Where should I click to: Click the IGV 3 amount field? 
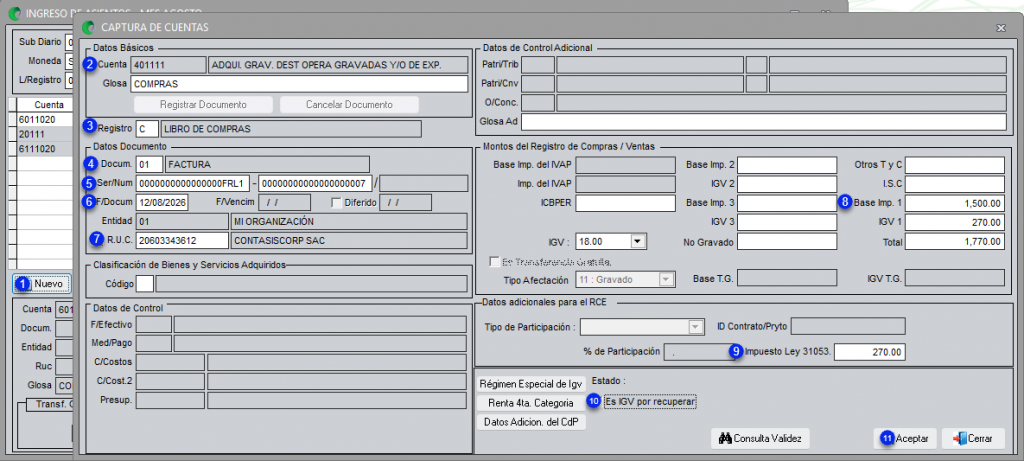[x=787, y=223]
